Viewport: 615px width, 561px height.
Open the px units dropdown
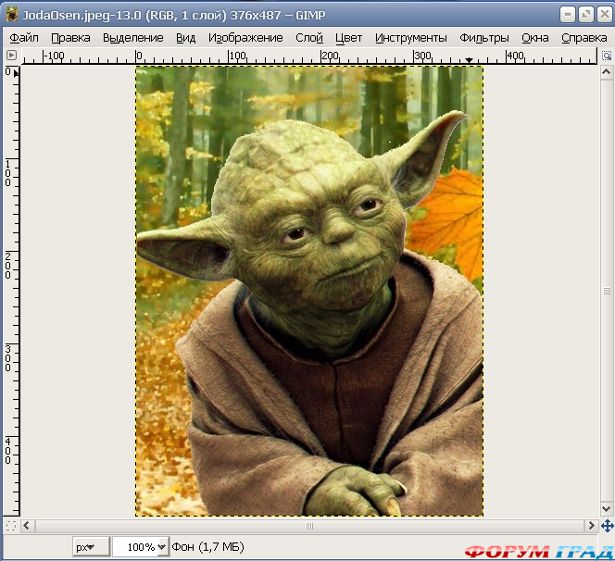click(91, 547)
